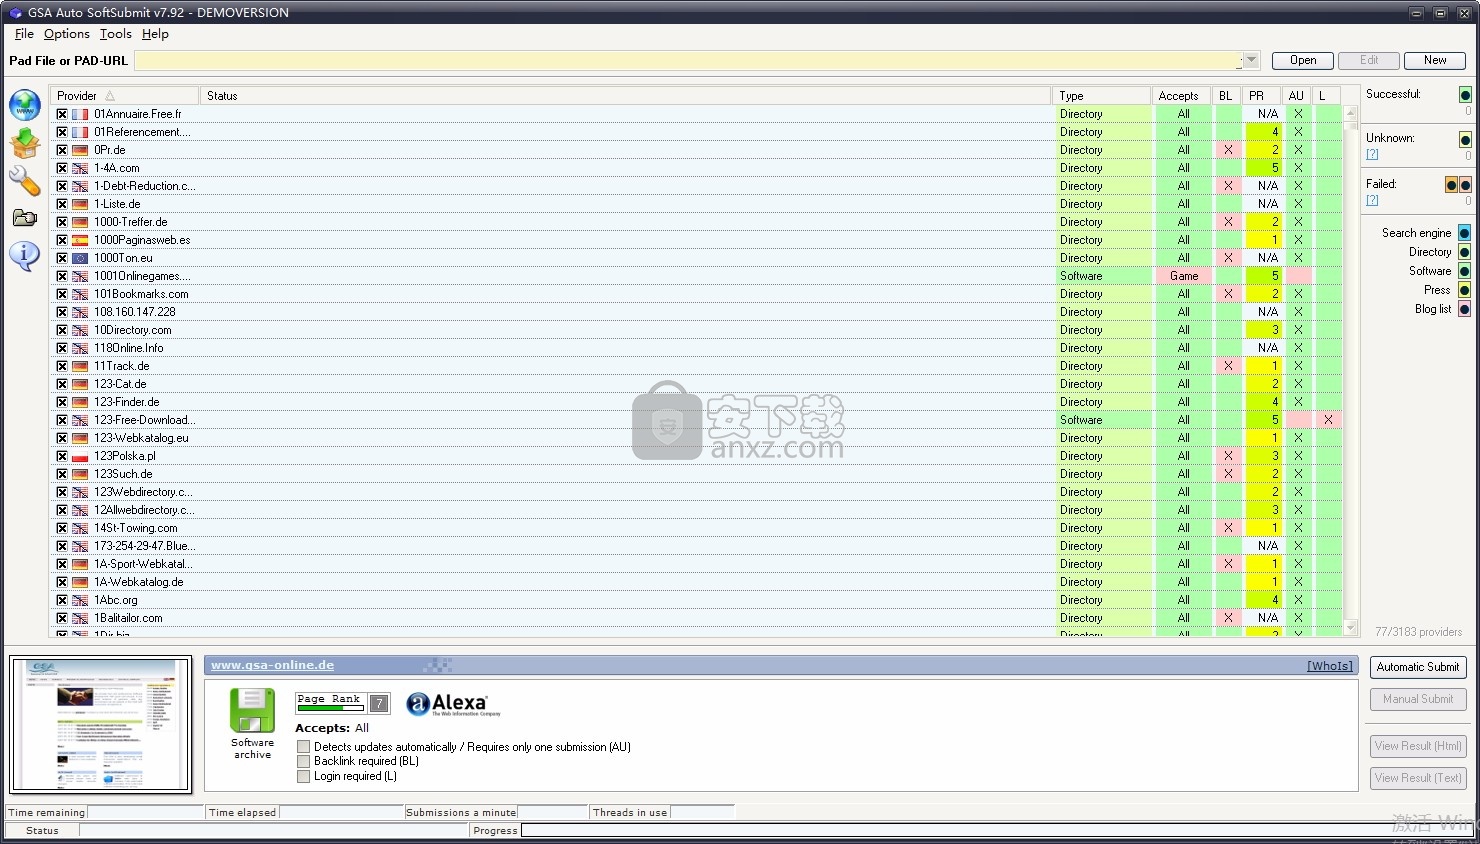This screenshot has width=1480, height=844.
Task: Click the German flag beside 0Pr.de
Action: (80, 150)
